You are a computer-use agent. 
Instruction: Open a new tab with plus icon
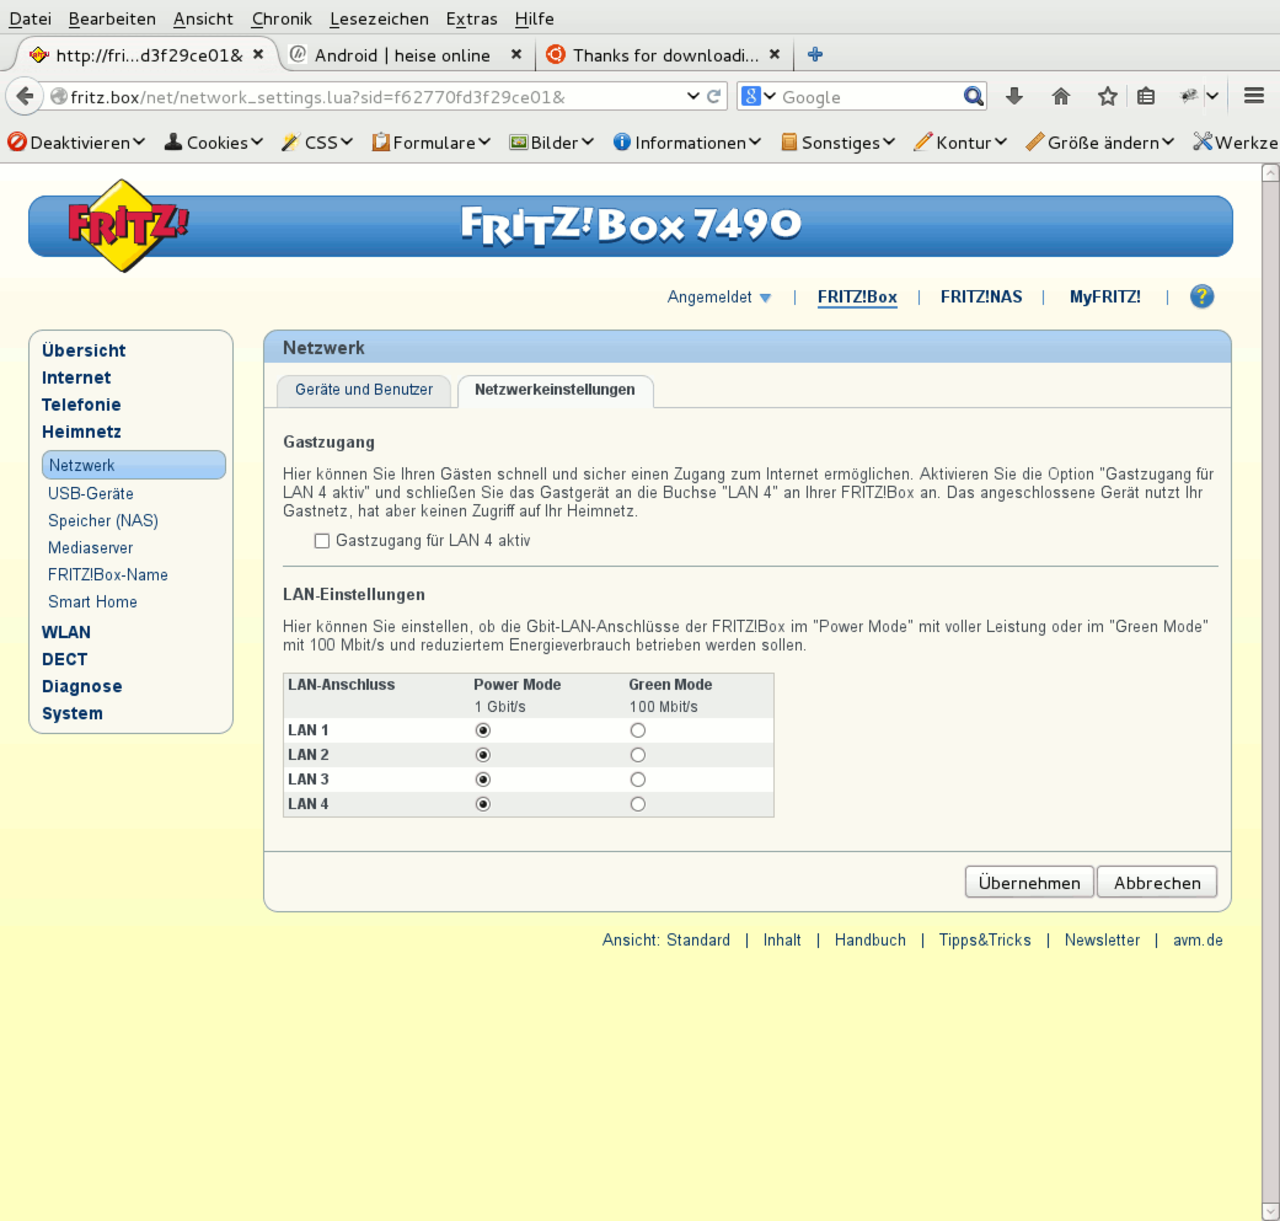click(x=815, y=54)
